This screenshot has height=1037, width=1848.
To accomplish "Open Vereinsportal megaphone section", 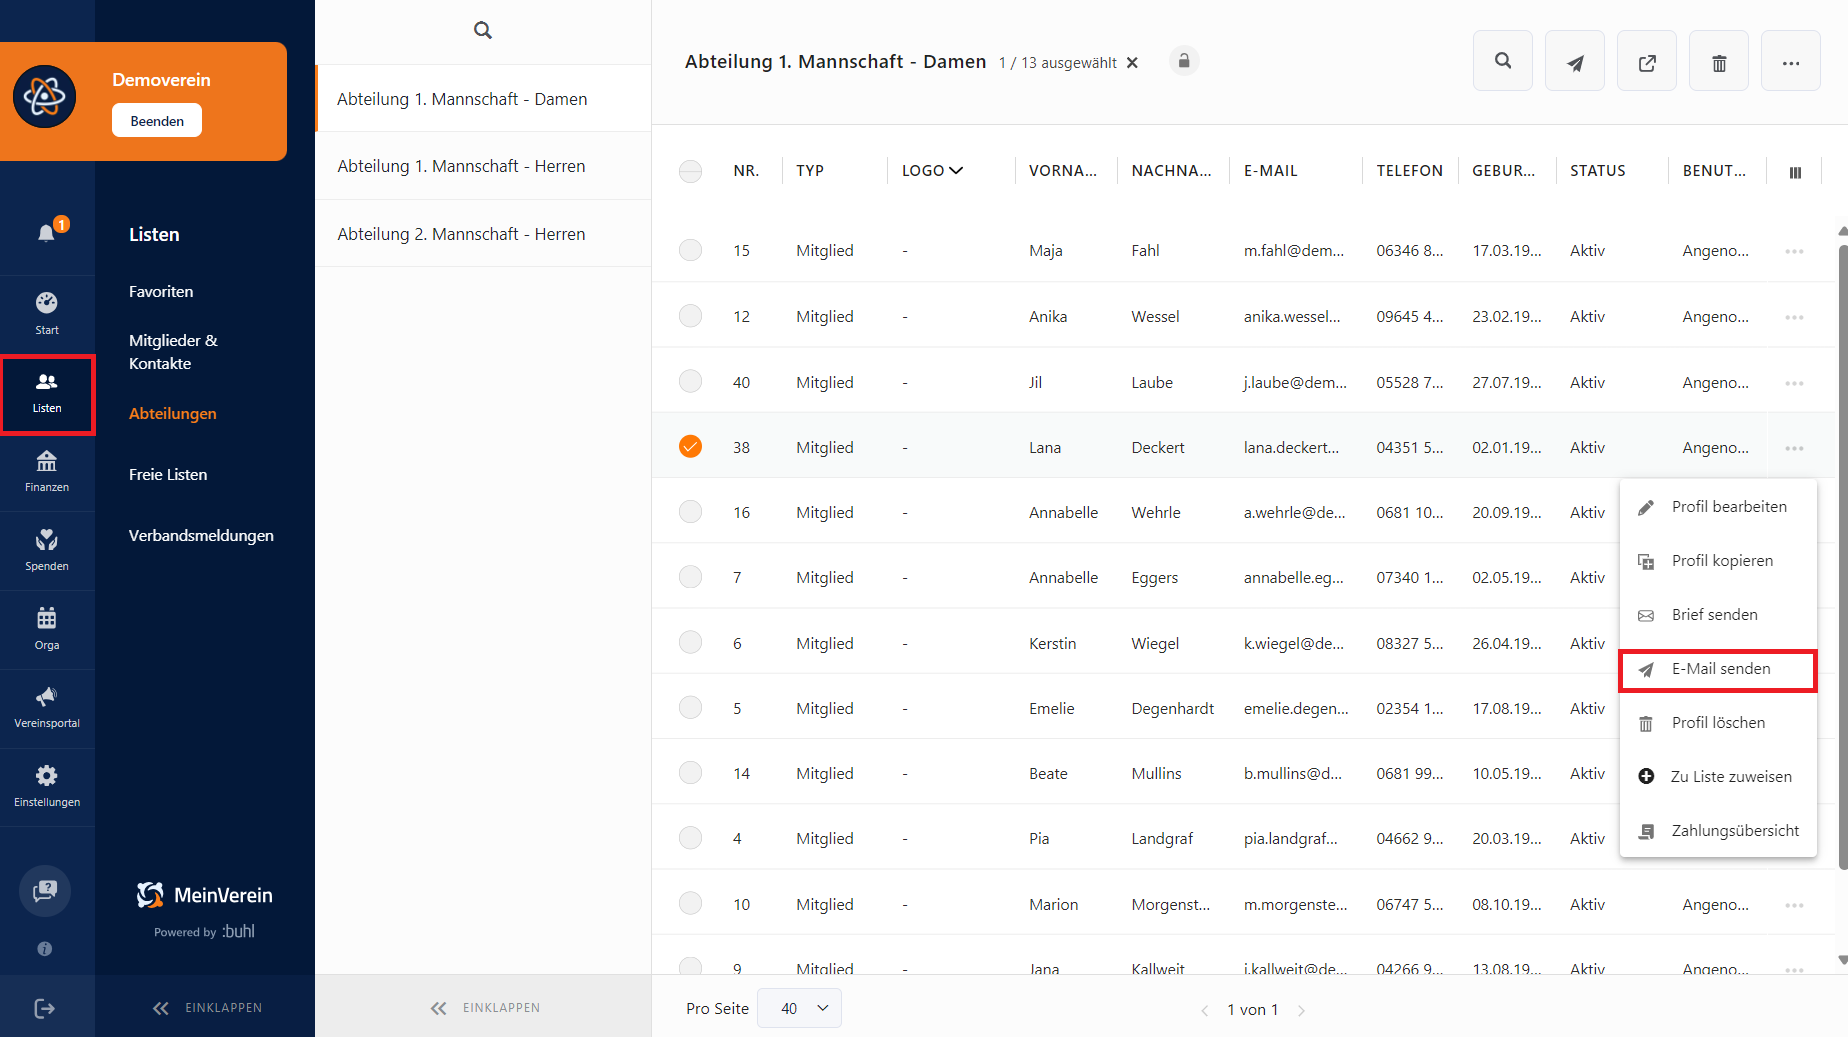I will click(47, 708).
